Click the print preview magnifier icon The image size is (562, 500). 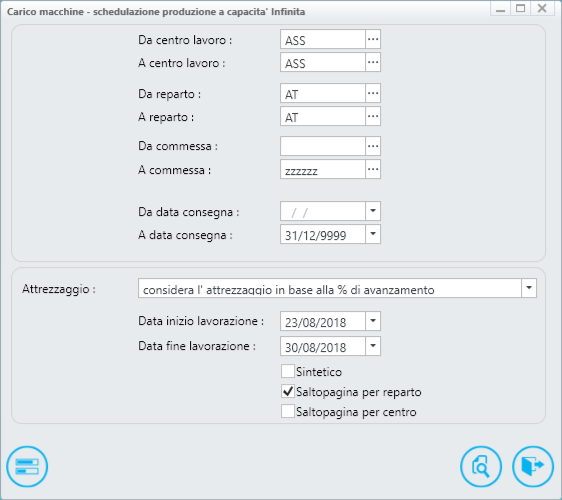tap(481, 467)
